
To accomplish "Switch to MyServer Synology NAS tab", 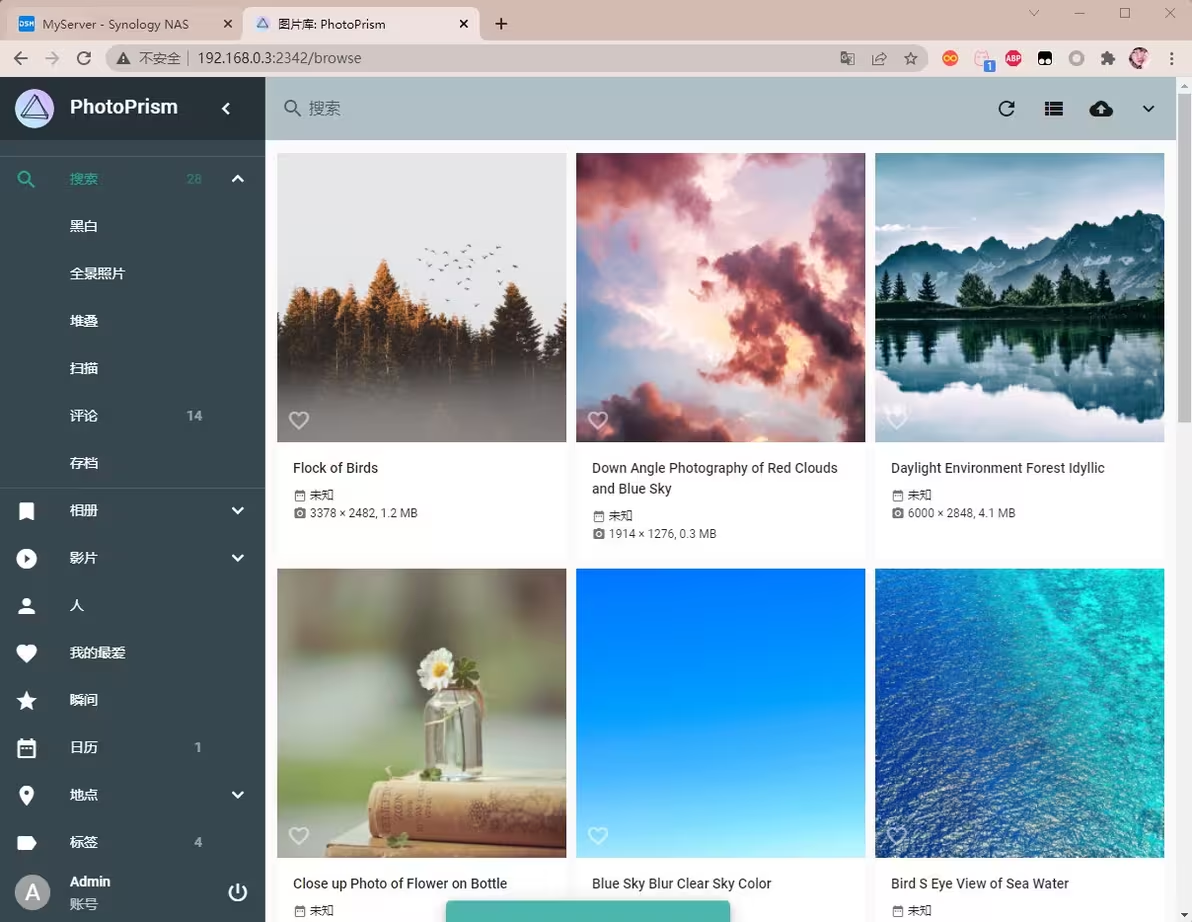I will point(115,24).
